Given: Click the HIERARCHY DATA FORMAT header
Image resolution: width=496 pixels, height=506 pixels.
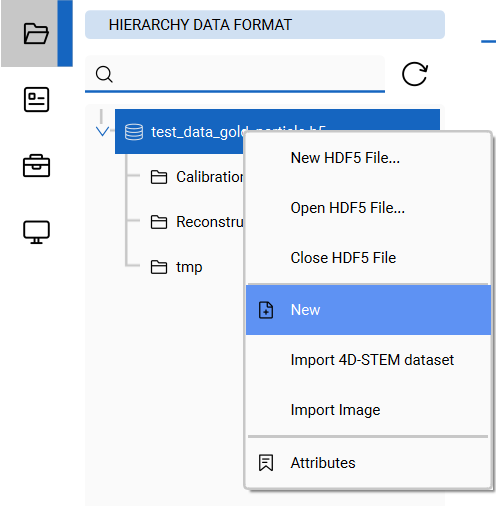Looking at the screenshot, I should click(x=265, y=25).
